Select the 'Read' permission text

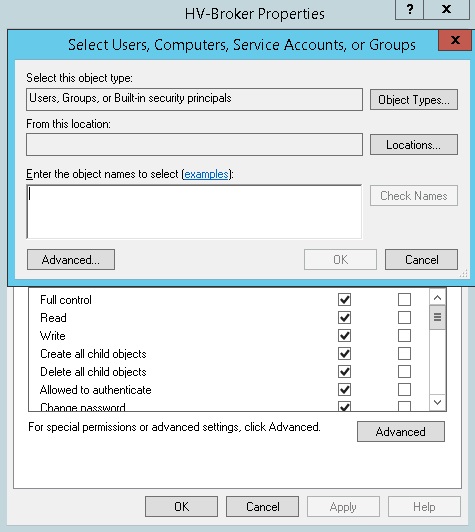53,318
